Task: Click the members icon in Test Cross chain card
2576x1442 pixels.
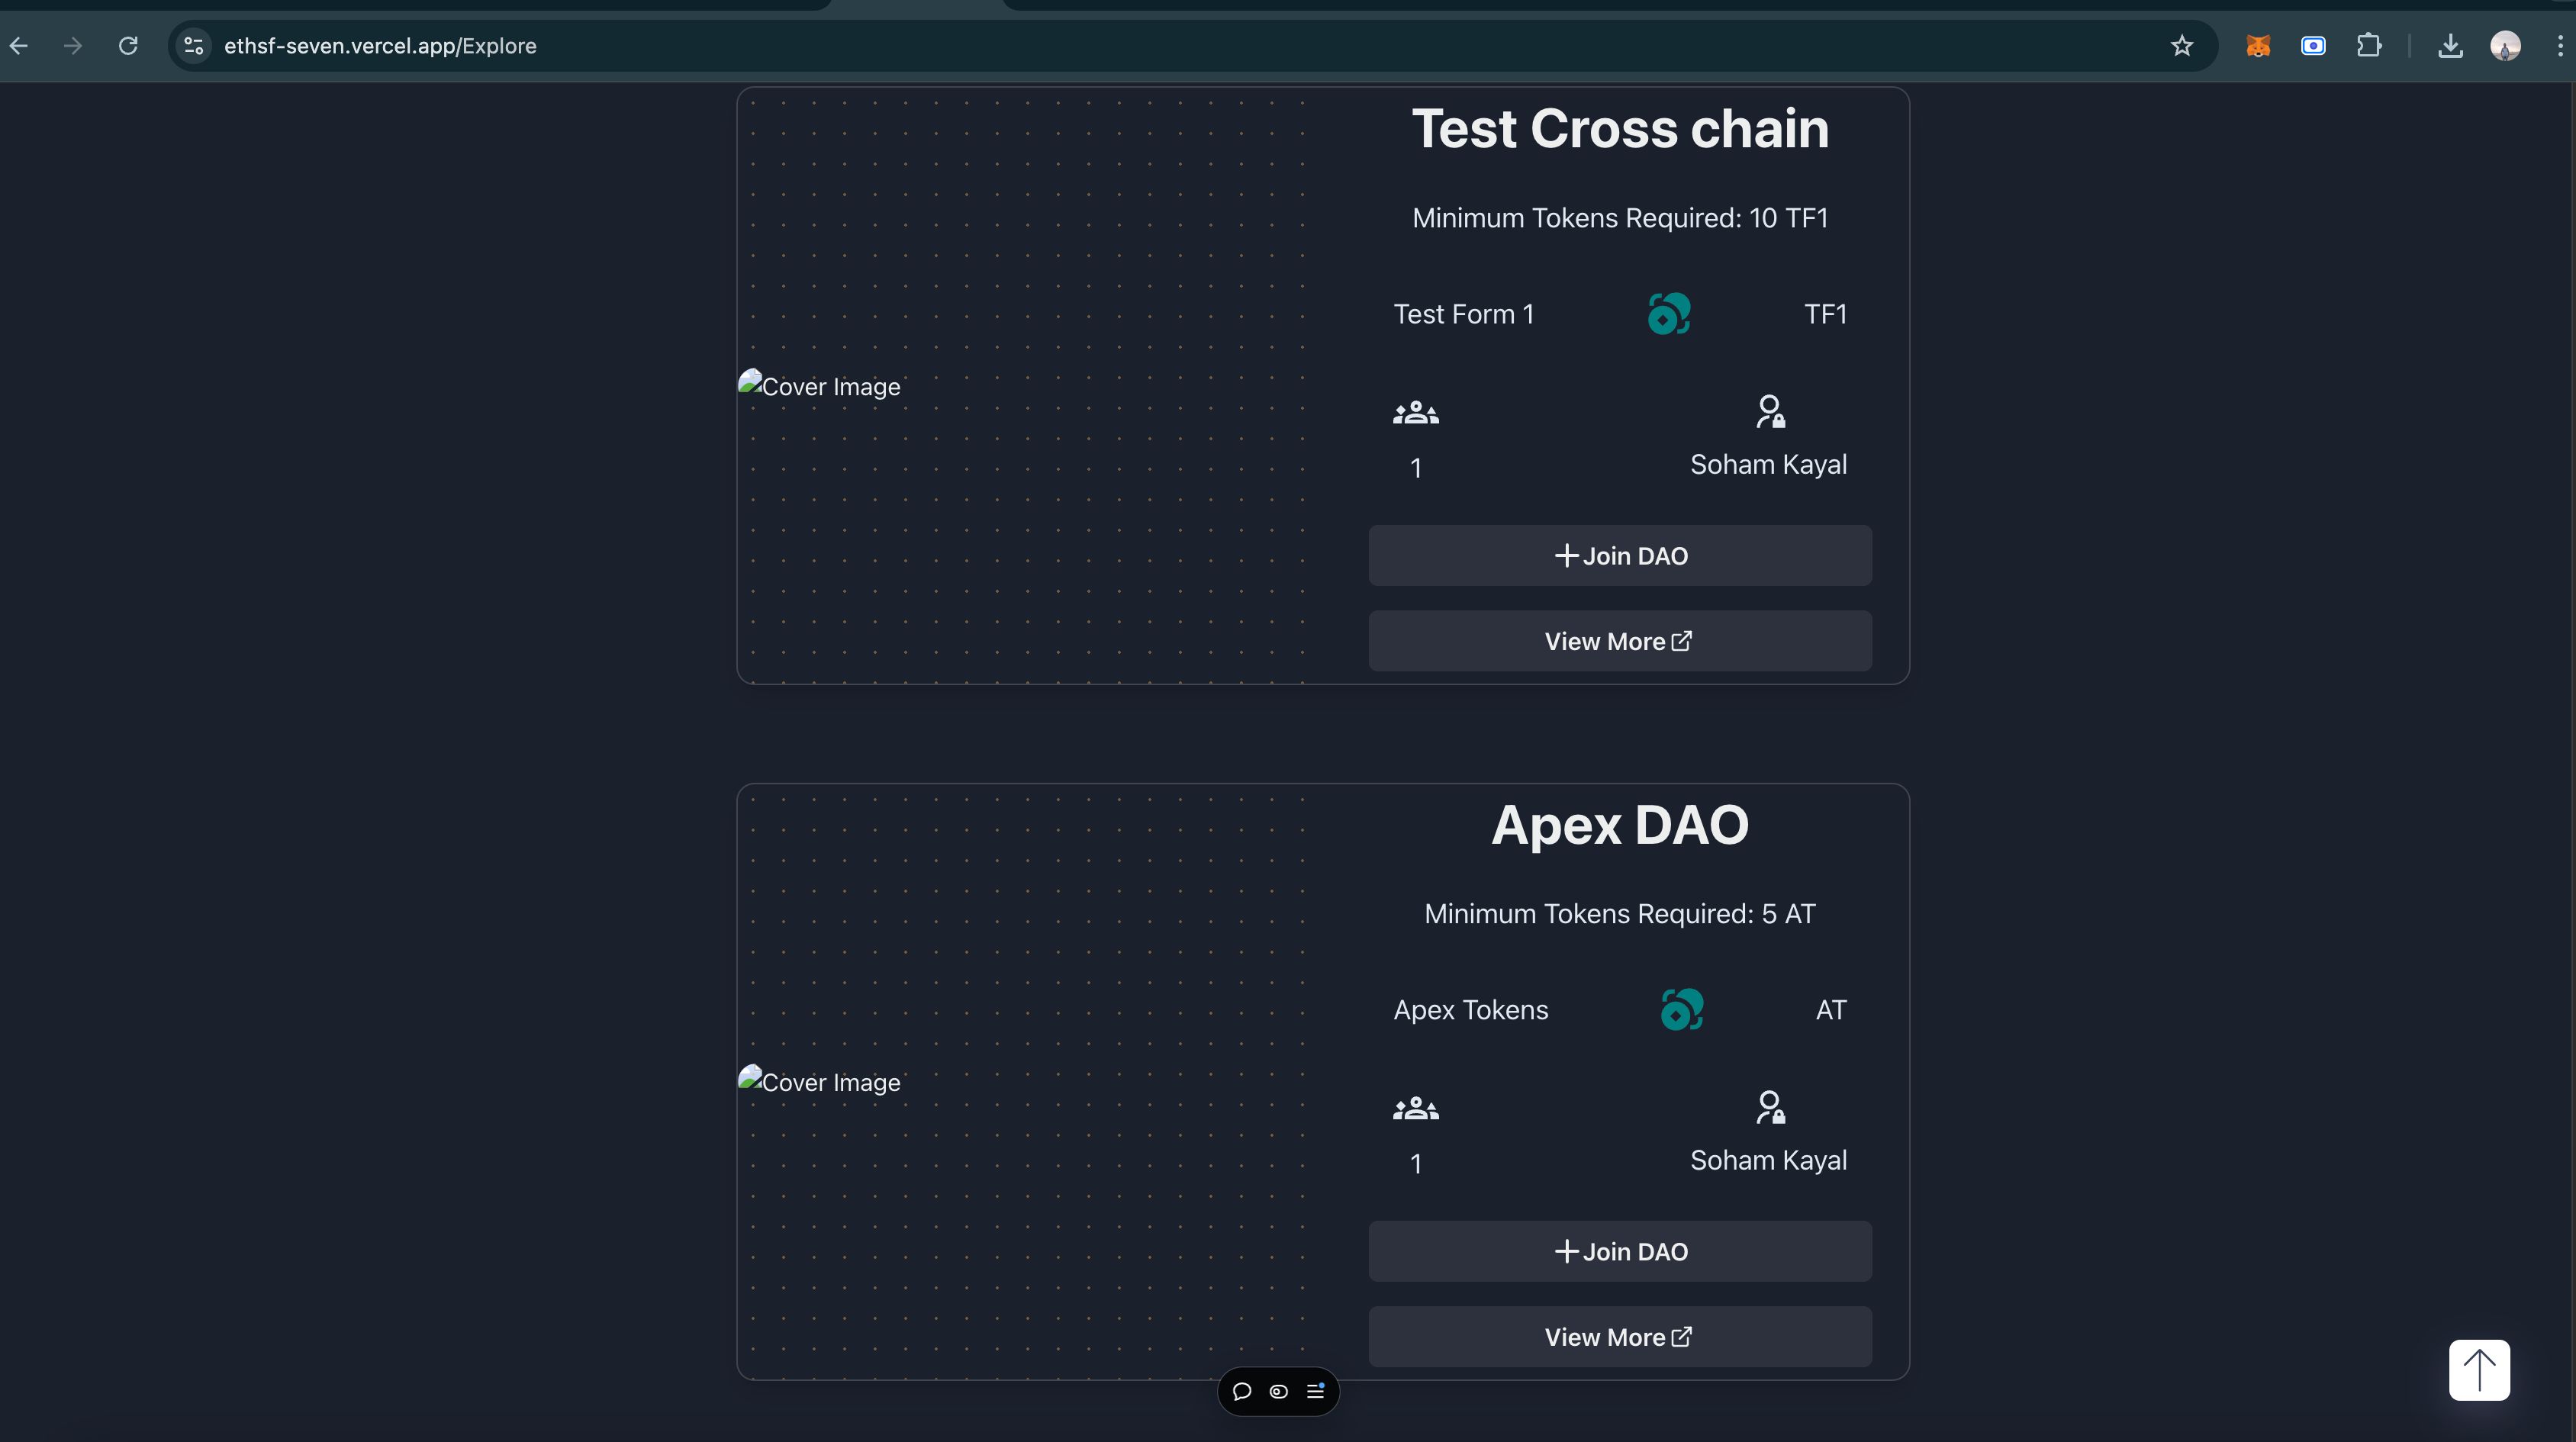Action: coord(1416,413)
